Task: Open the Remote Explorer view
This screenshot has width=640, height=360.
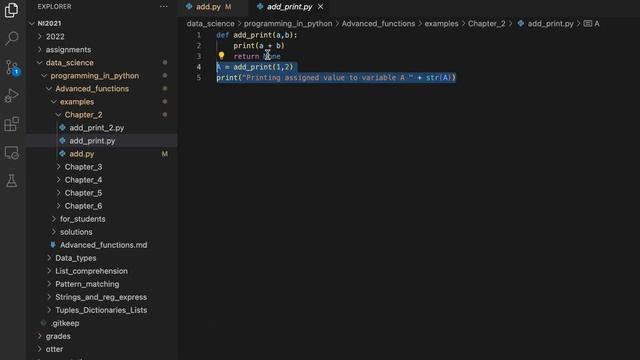Action: click(11, 153)
